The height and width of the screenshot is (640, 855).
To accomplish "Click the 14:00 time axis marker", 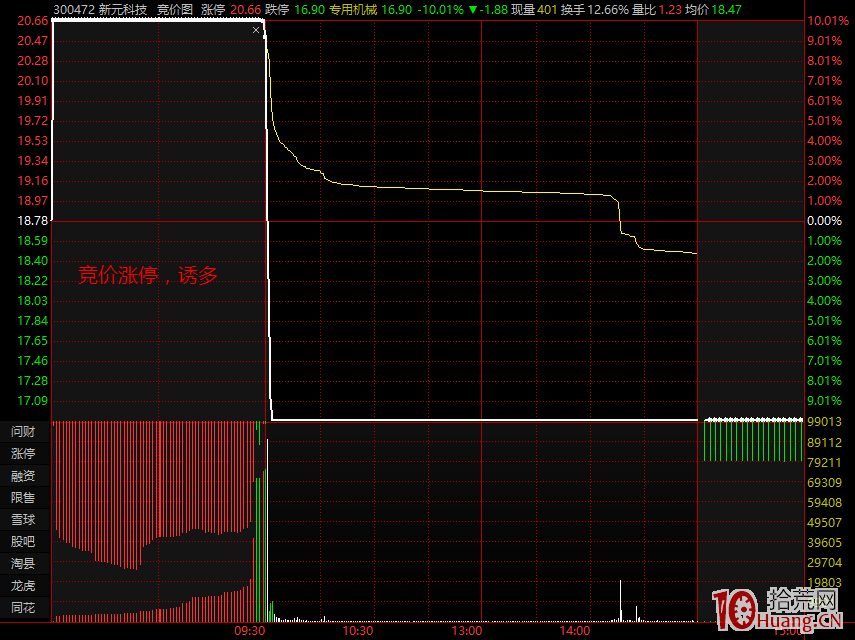I will (x=574, y=631).
